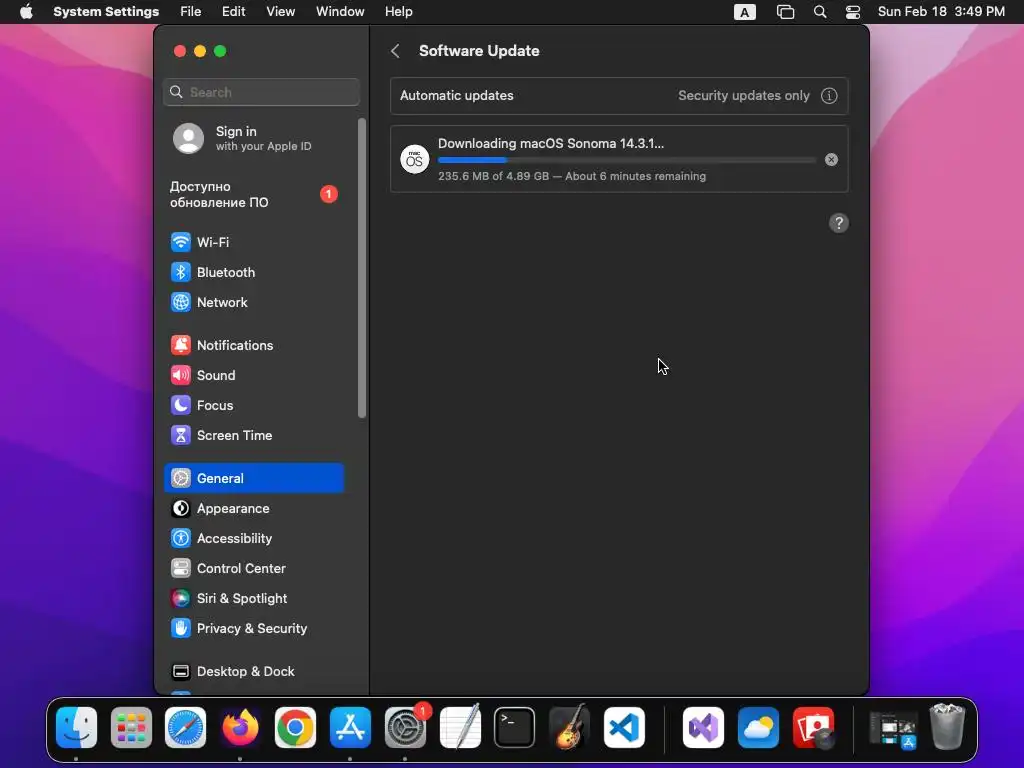
Task: Open Photo Booth from the Dock
Action: [x=813, y=728]
